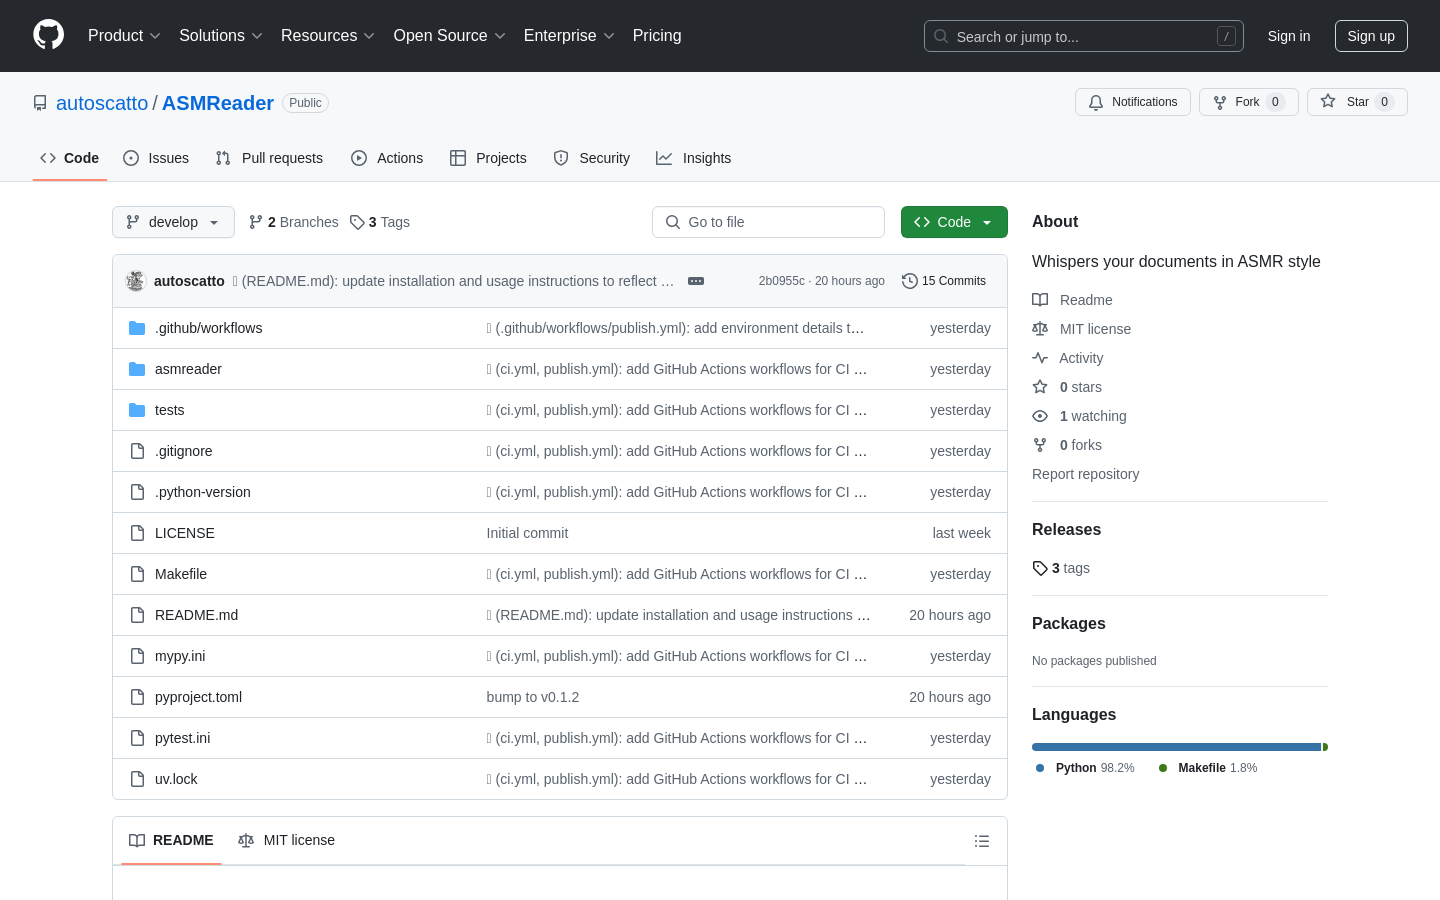Screen dimensions: 1440x900
Task: Open the green Code dropdown button
Action: tap(954, 222)
